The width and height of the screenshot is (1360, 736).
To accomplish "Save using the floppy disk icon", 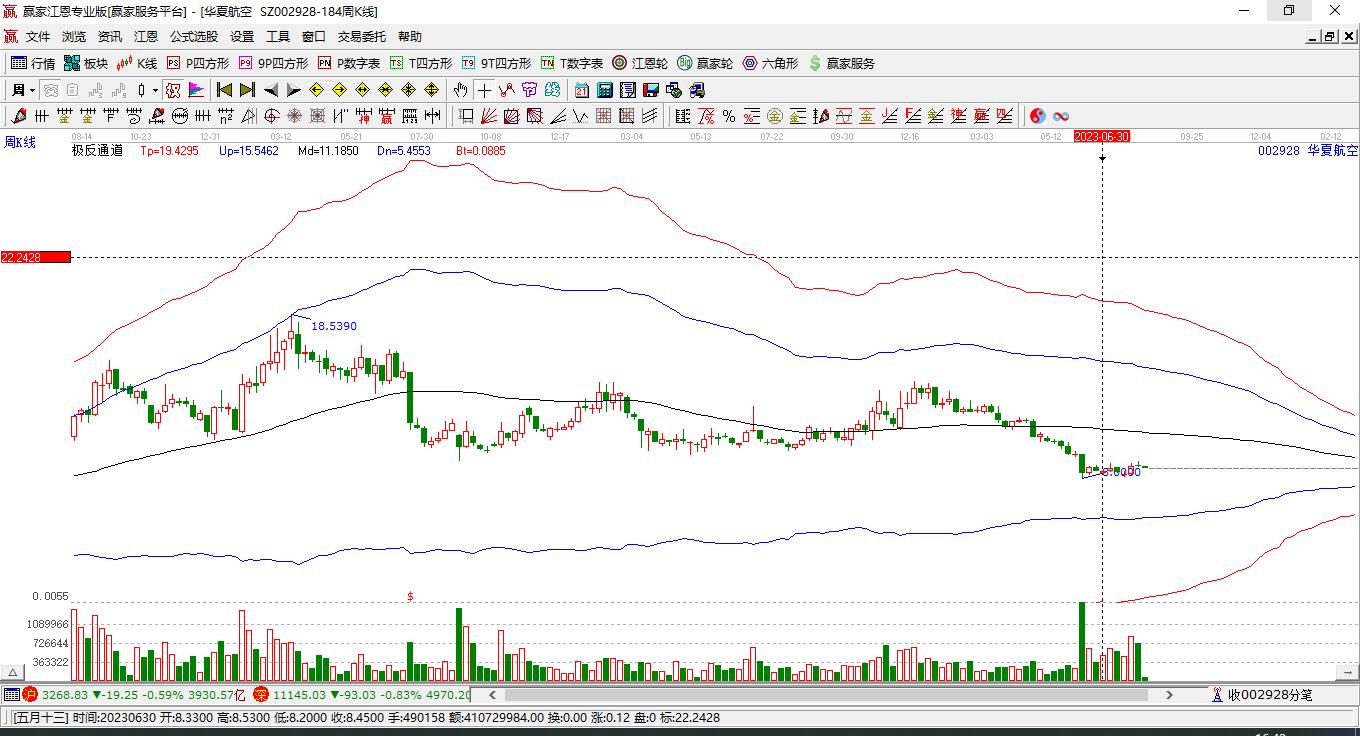I will (650, 90).
